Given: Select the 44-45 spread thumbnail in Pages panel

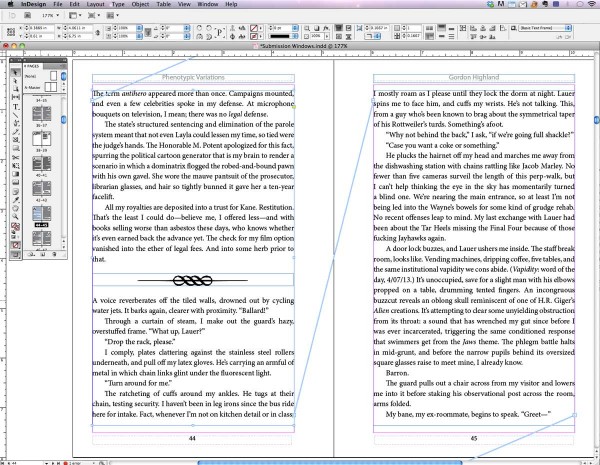Looking at the screenshot, I should (x=42, y=214).
